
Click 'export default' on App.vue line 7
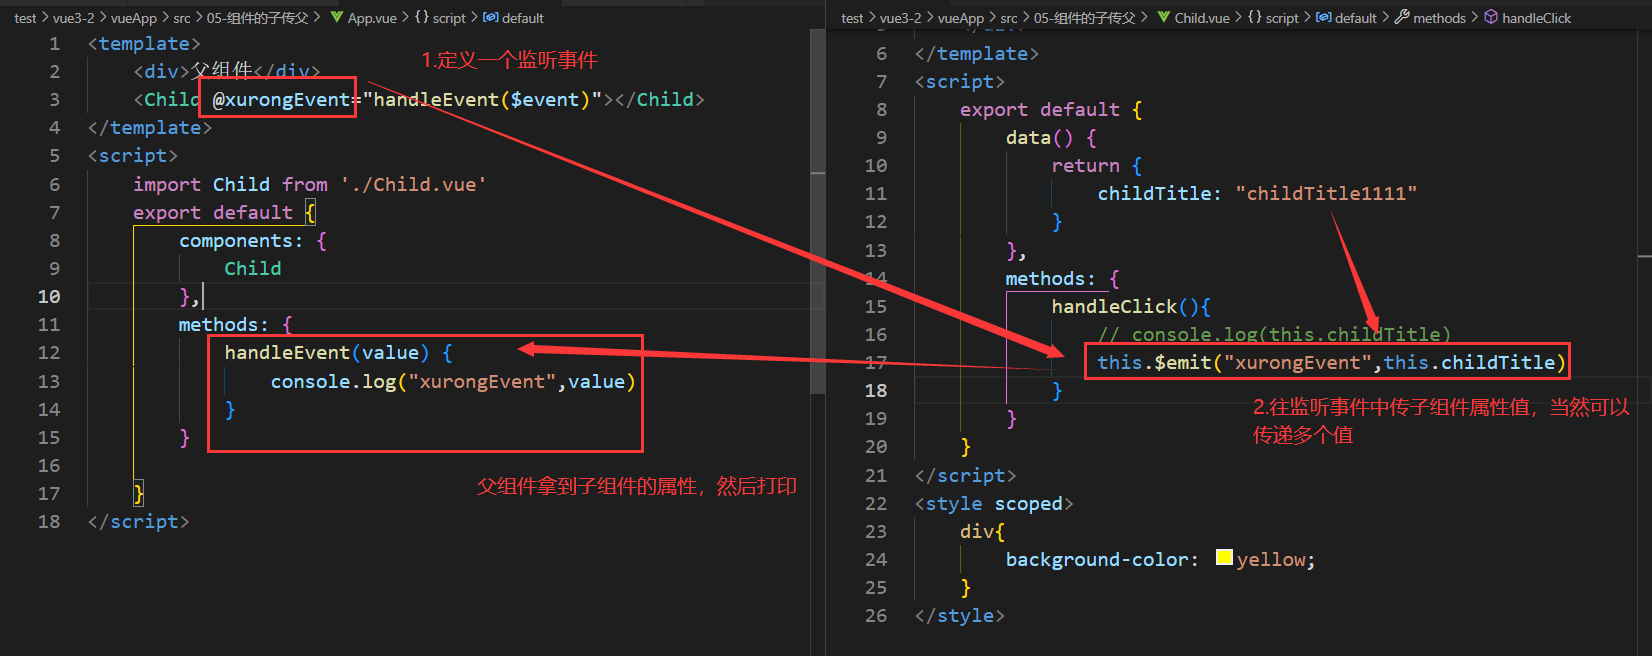(x=213, y=212)
